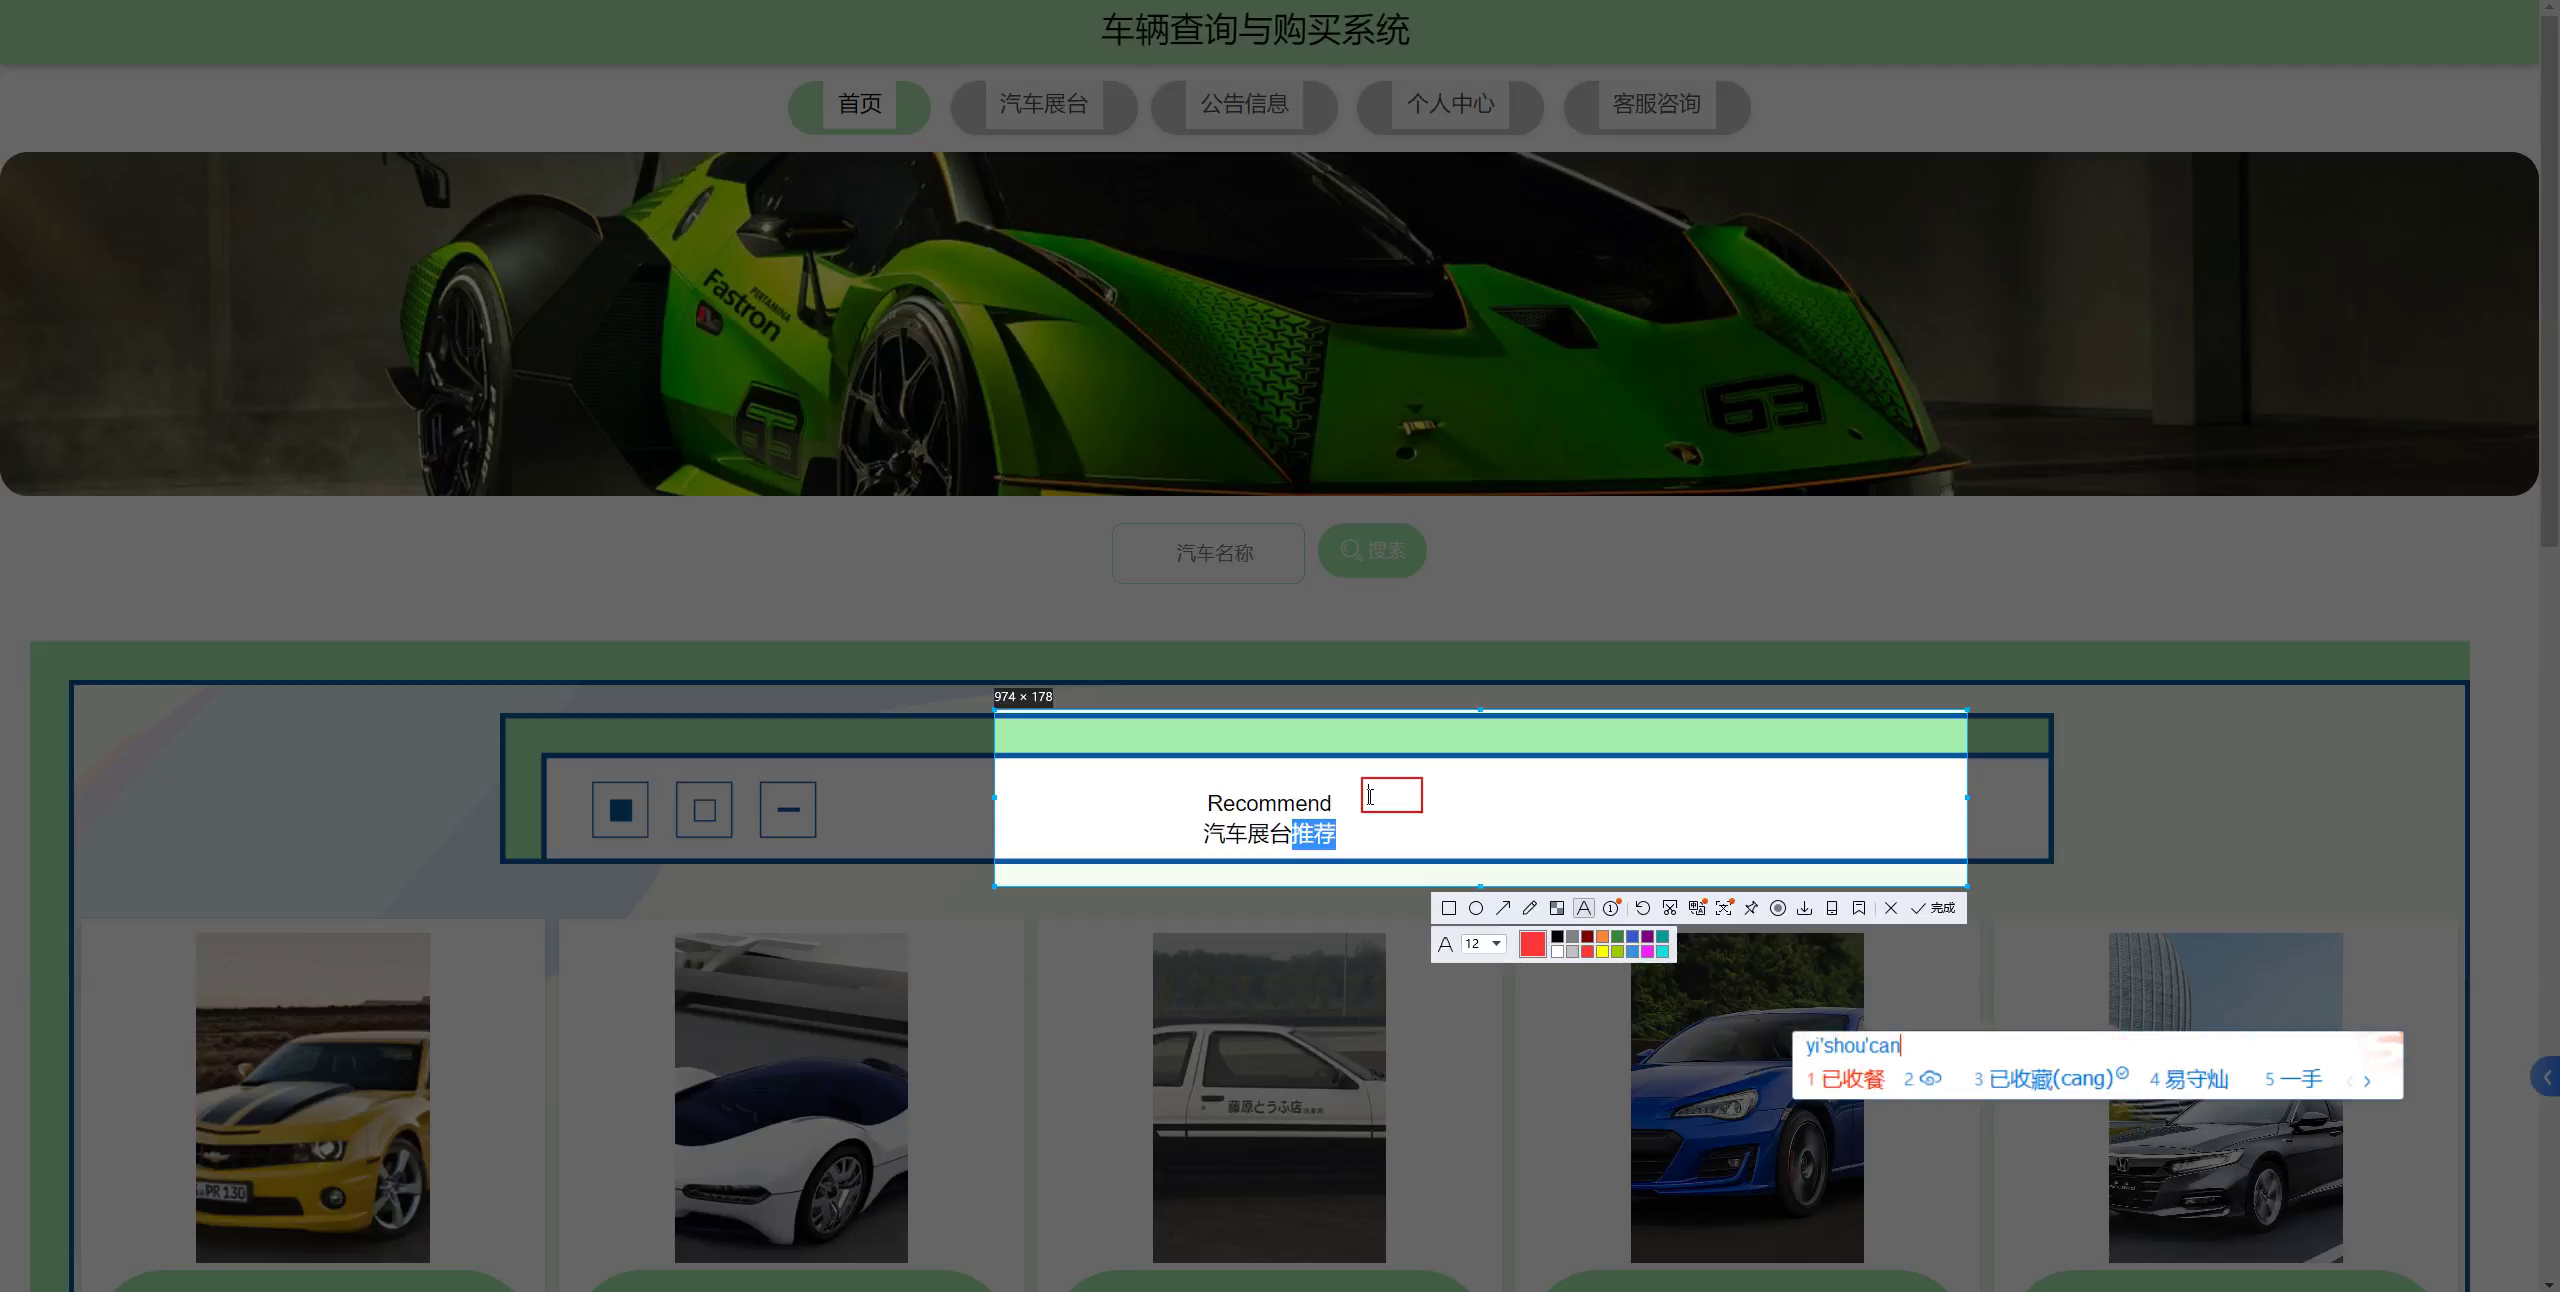Click the scissors long-screenshot tool

[1670, 908]
